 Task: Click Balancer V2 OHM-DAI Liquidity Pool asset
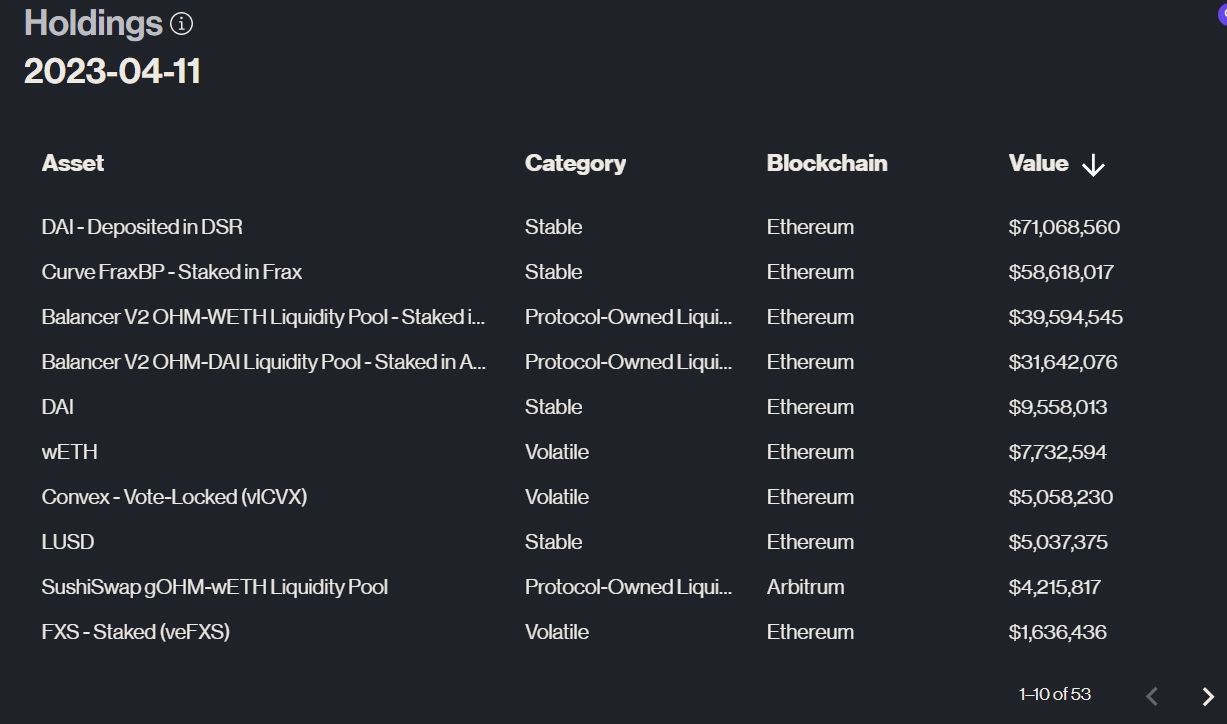pyautogui.click(x=263, y=362)
